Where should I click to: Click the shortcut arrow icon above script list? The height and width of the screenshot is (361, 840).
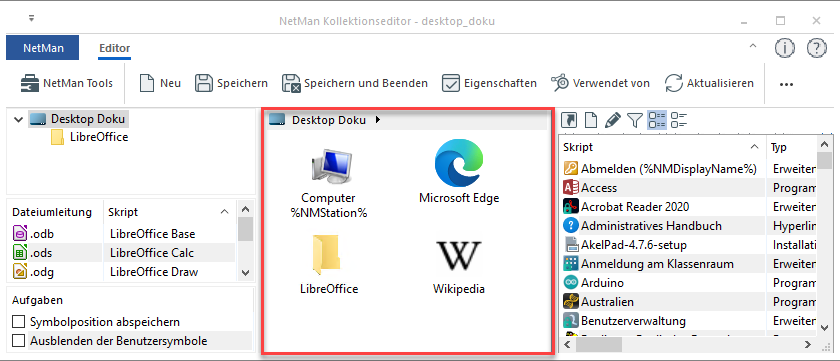point(568,120)
